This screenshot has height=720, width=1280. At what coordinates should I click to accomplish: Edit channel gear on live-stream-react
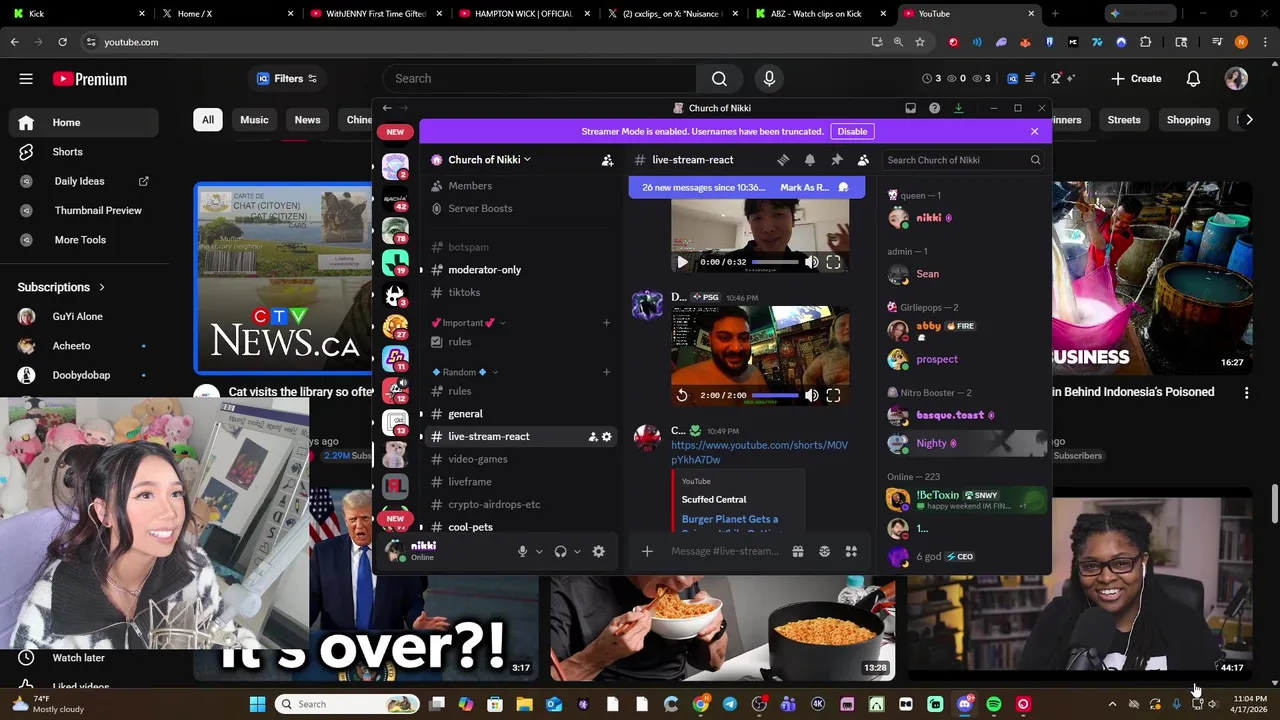point(606,437)
